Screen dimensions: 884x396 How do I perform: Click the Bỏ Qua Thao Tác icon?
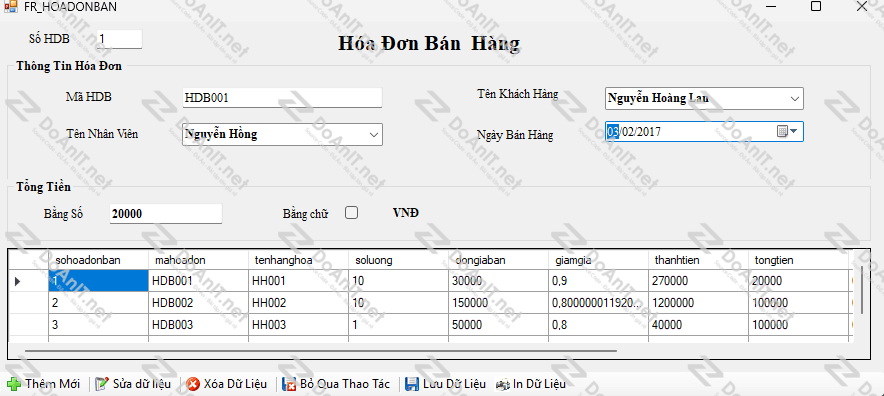[x=290, y=384]
